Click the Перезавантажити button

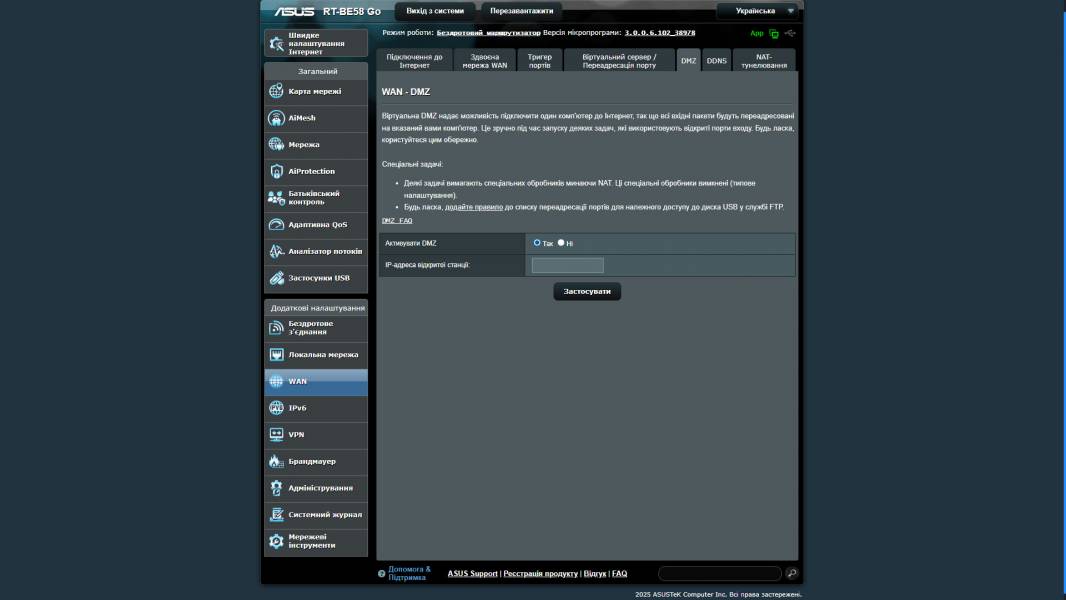521,11
